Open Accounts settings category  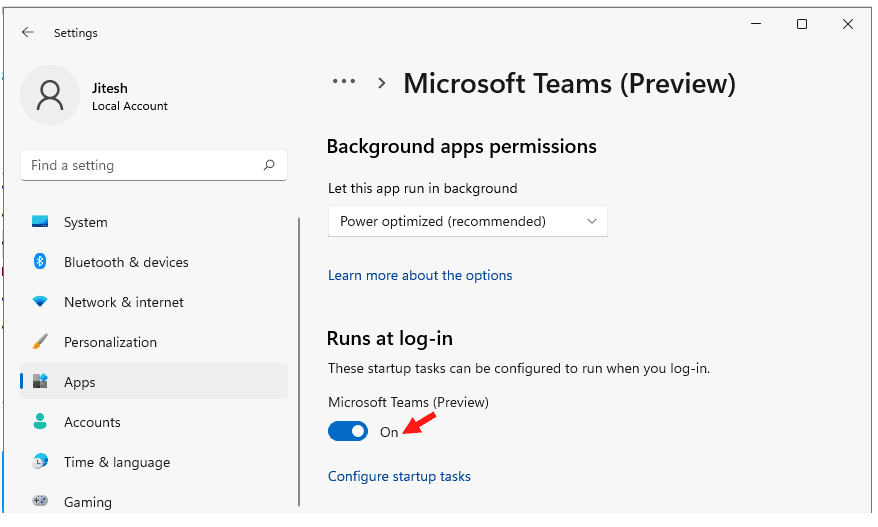tap(92, 422)
